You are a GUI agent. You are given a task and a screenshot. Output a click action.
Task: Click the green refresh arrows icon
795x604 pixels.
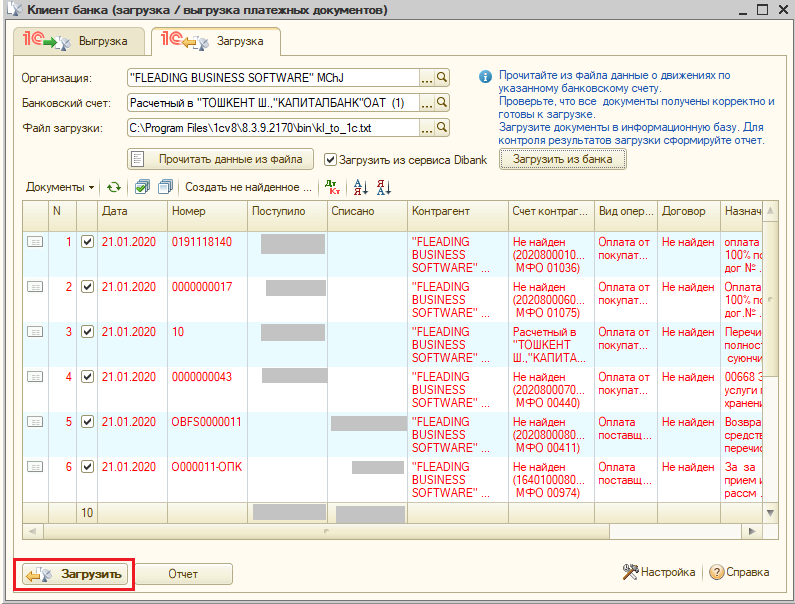click(114, 187)
